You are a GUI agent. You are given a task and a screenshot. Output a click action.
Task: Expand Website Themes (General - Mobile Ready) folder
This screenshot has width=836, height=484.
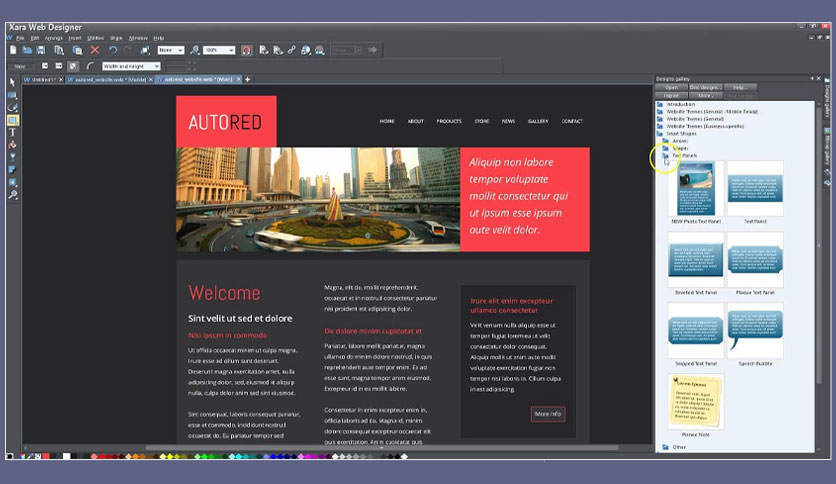coord(660,112)
